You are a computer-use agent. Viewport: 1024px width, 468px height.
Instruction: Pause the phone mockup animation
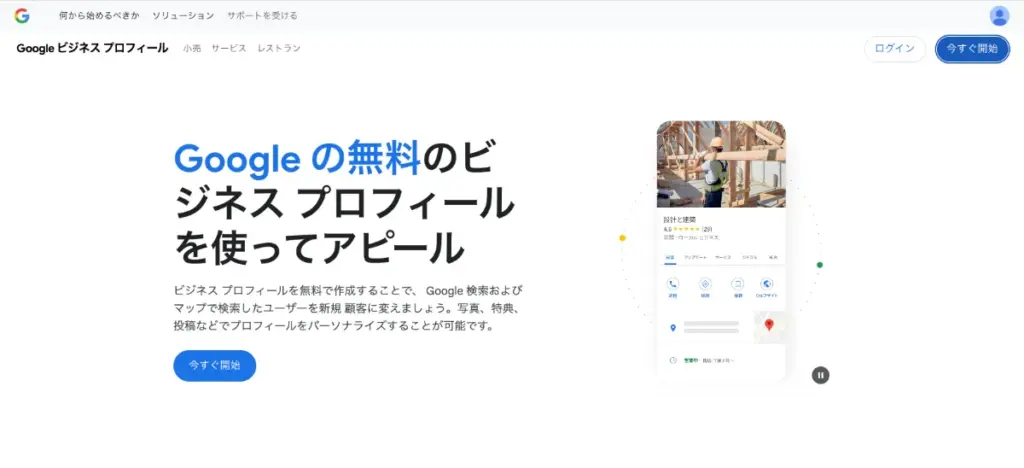[820, 375]
